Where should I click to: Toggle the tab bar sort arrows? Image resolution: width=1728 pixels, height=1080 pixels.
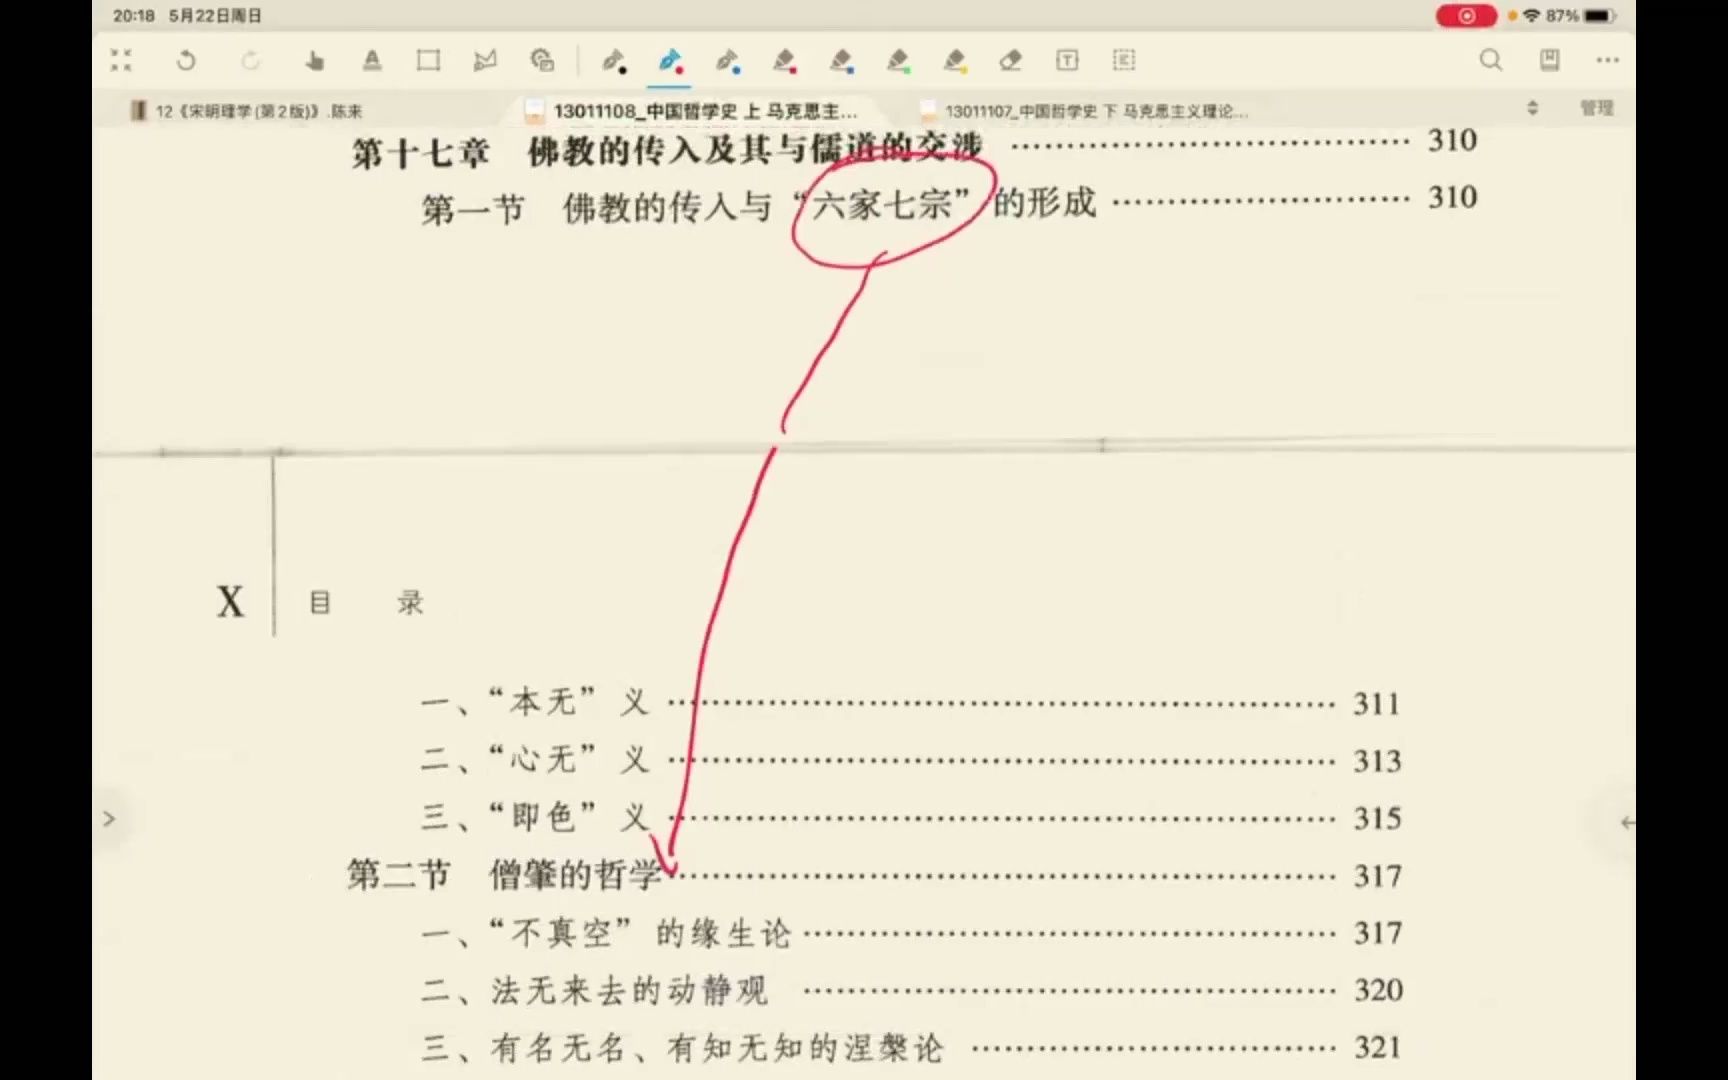click(x=1532, y=108)
